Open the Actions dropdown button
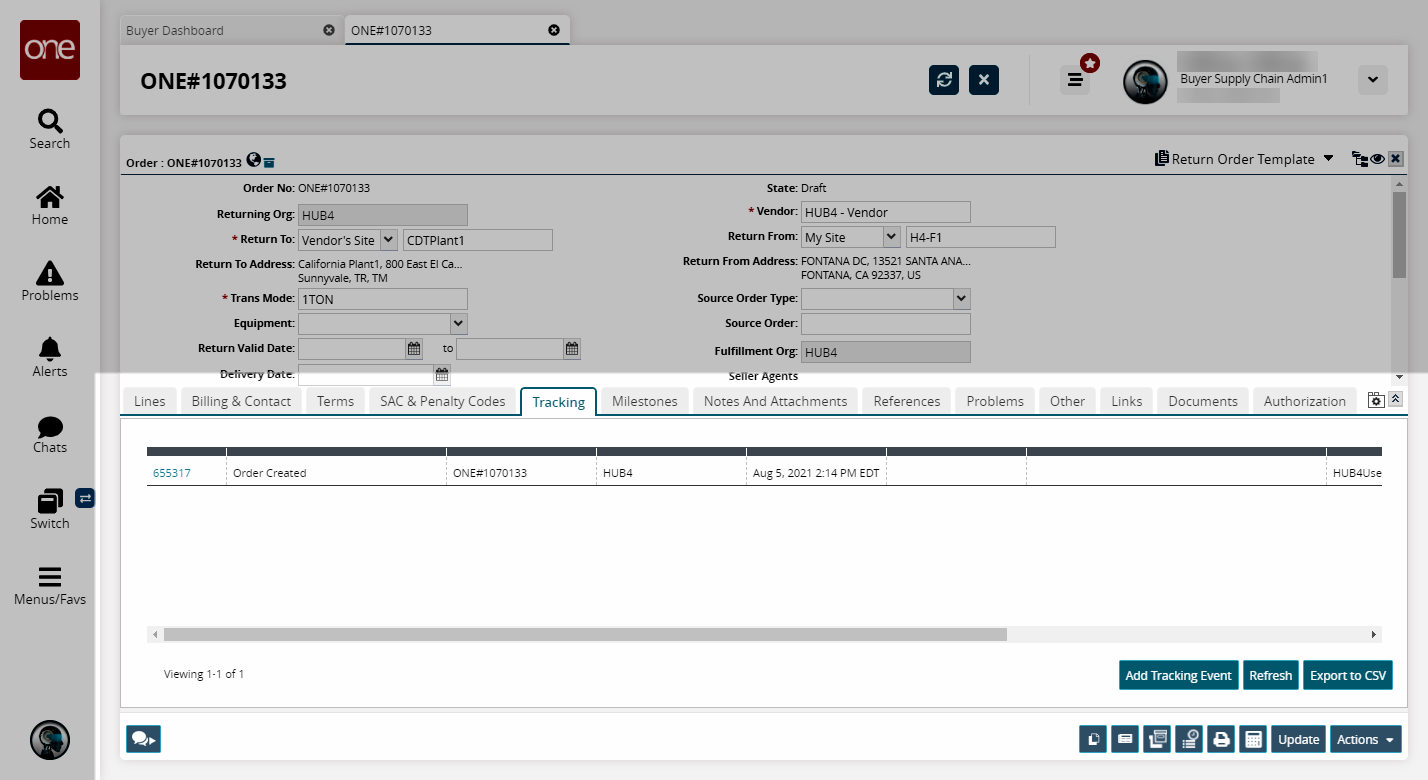Image resolution: width=1428 pixels, height=780 pixels. pyautogui.click(x=1365, y=740)
